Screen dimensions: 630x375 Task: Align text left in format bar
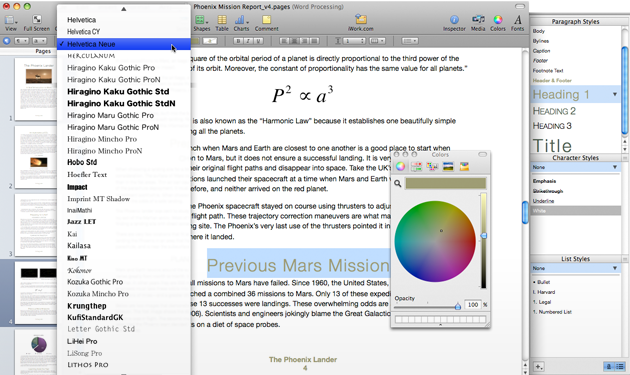tap(284, 41)
